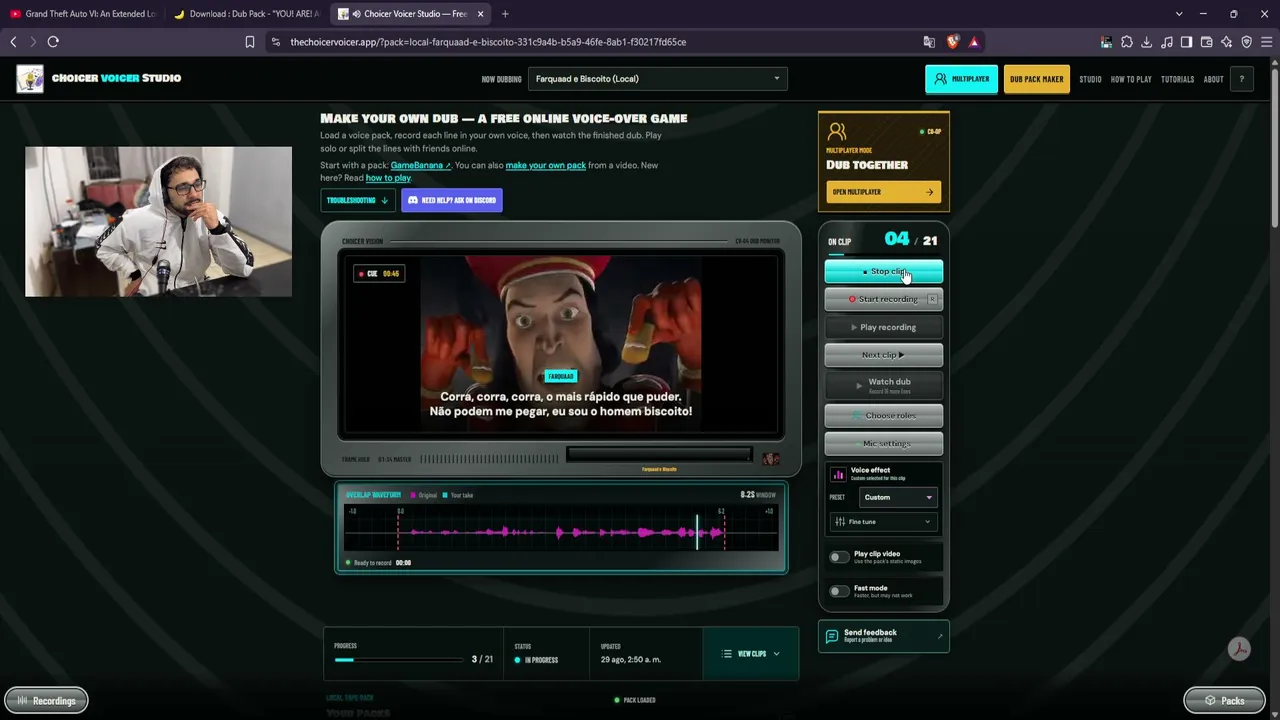Open the About nav item
This screenshot has height=720, width=1280.
coord(1213,79)
